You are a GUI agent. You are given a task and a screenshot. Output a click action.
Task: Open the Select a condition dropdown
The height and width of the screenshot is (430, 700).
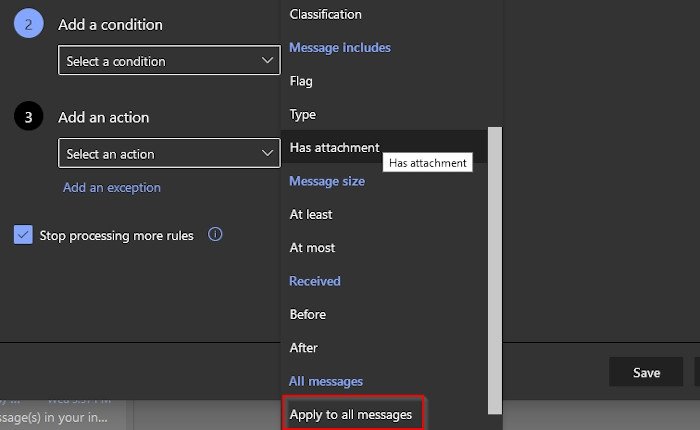(x=168, y=61)
